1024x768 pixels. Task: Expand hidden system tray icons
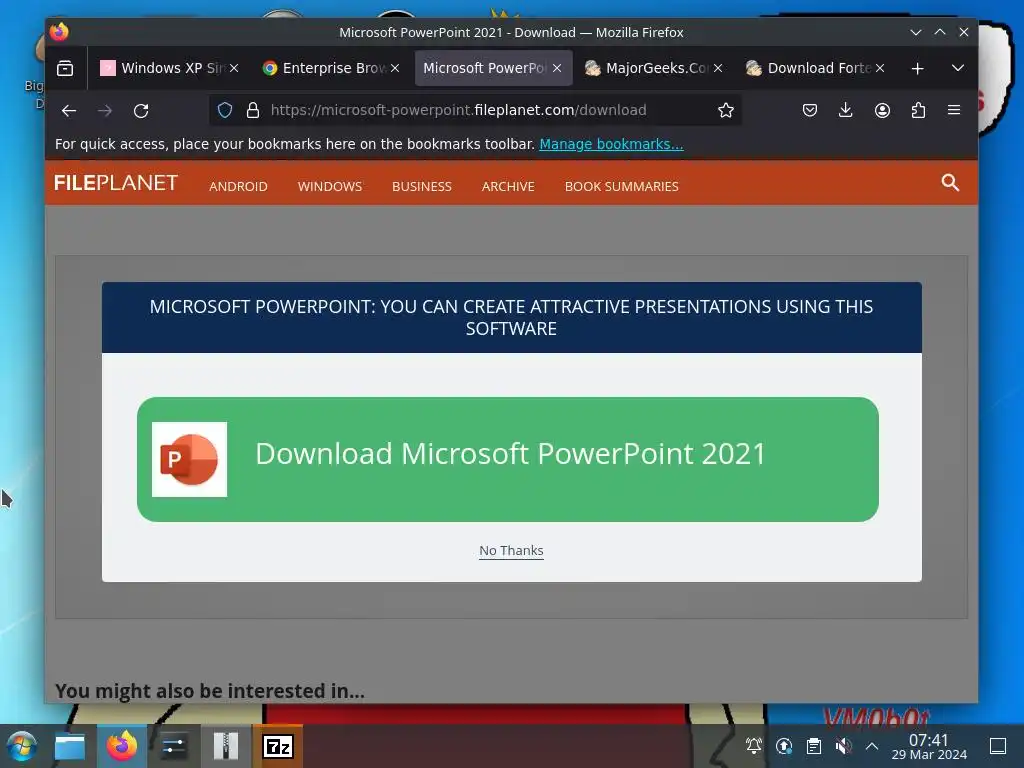872,746
